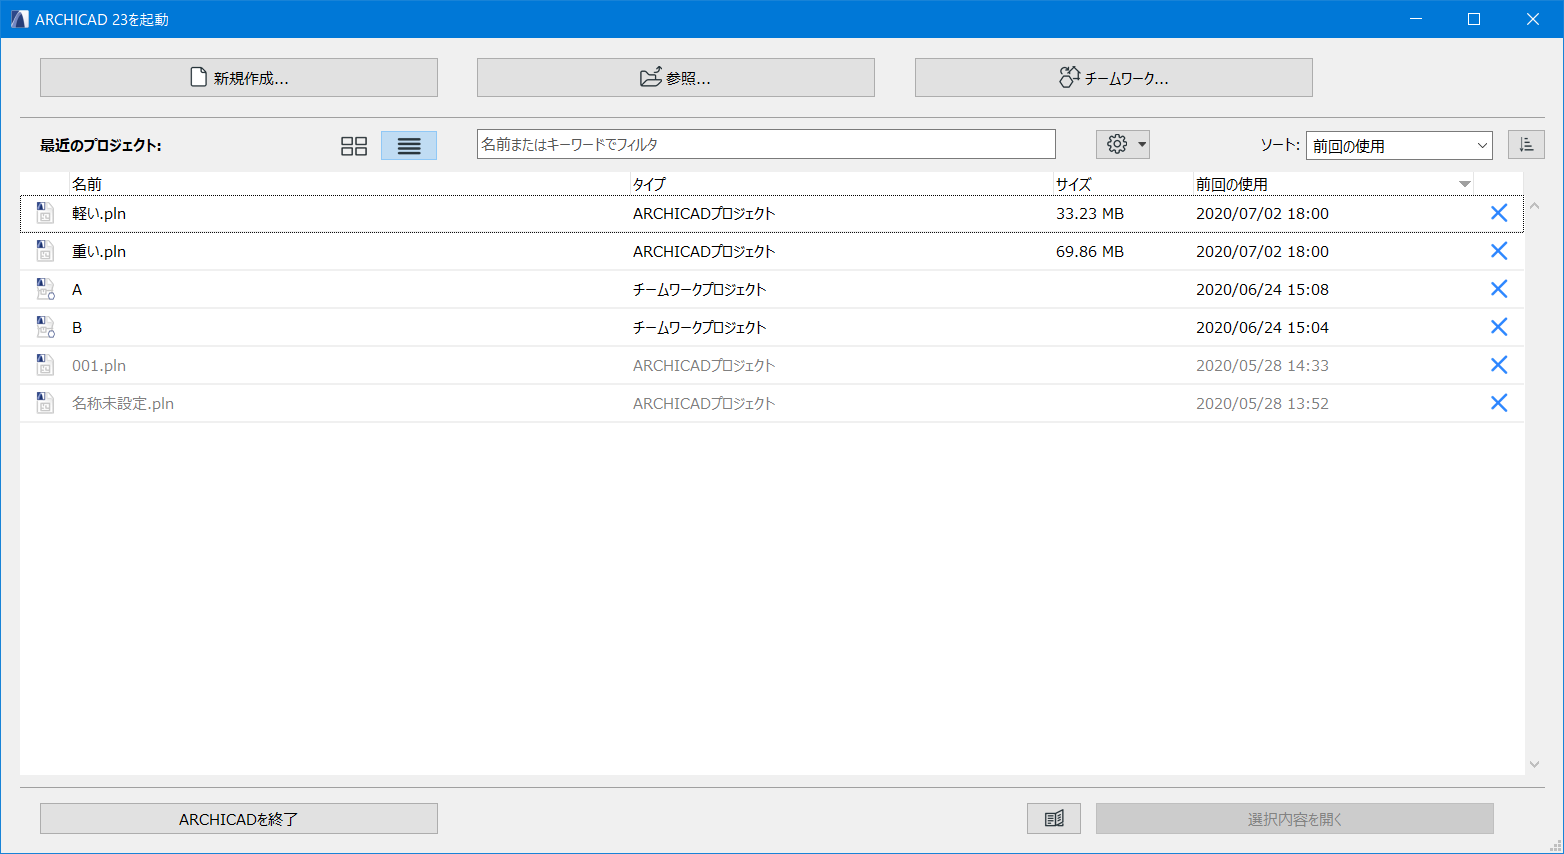Select the 重い.pln project row

click(772, 252)
